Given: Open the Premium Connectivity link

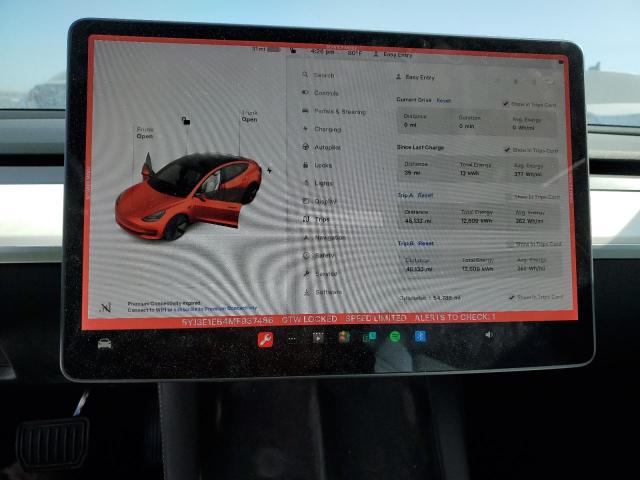Looking at the screenshot, I should [217, 309].
